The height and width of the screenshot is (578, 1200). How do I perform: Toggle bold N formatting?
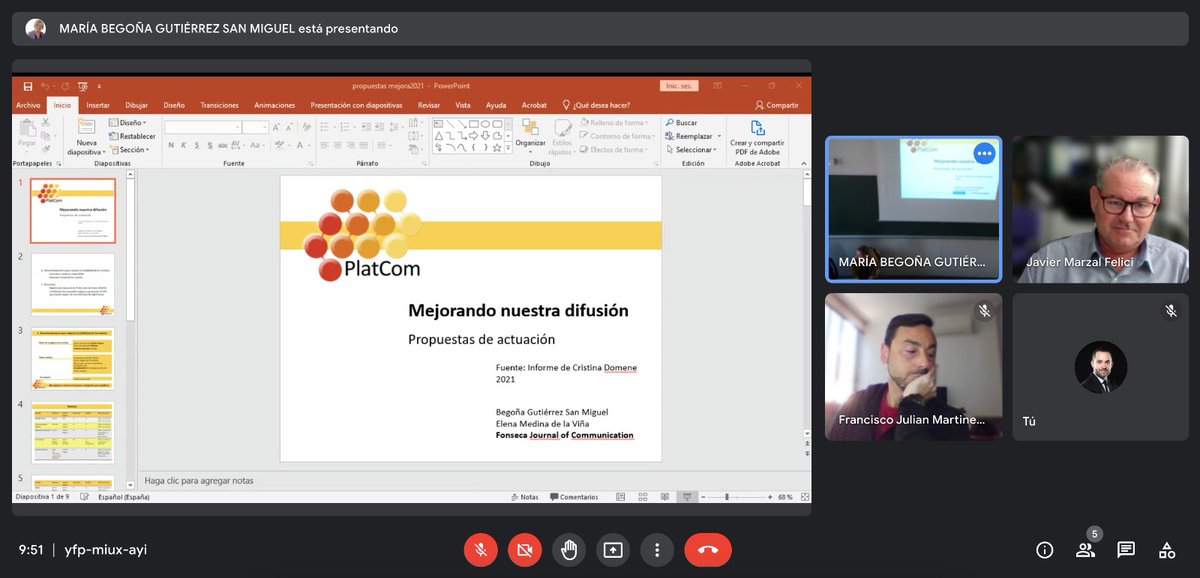171,146
